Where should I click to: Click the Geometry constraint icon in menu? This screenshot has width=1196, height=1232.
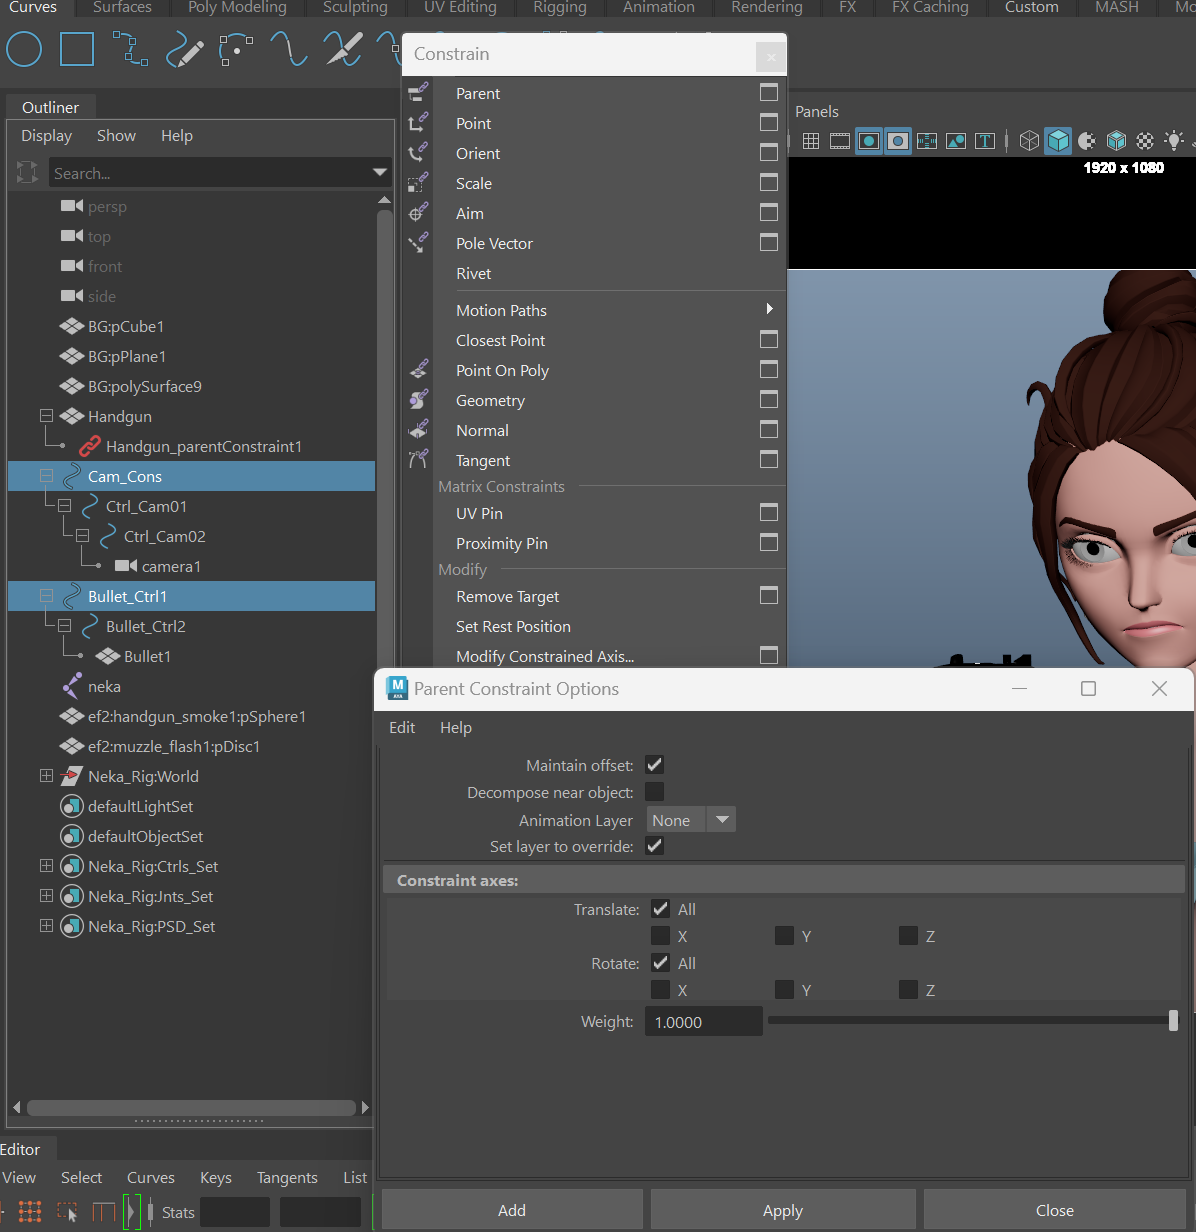click(418, 400)
